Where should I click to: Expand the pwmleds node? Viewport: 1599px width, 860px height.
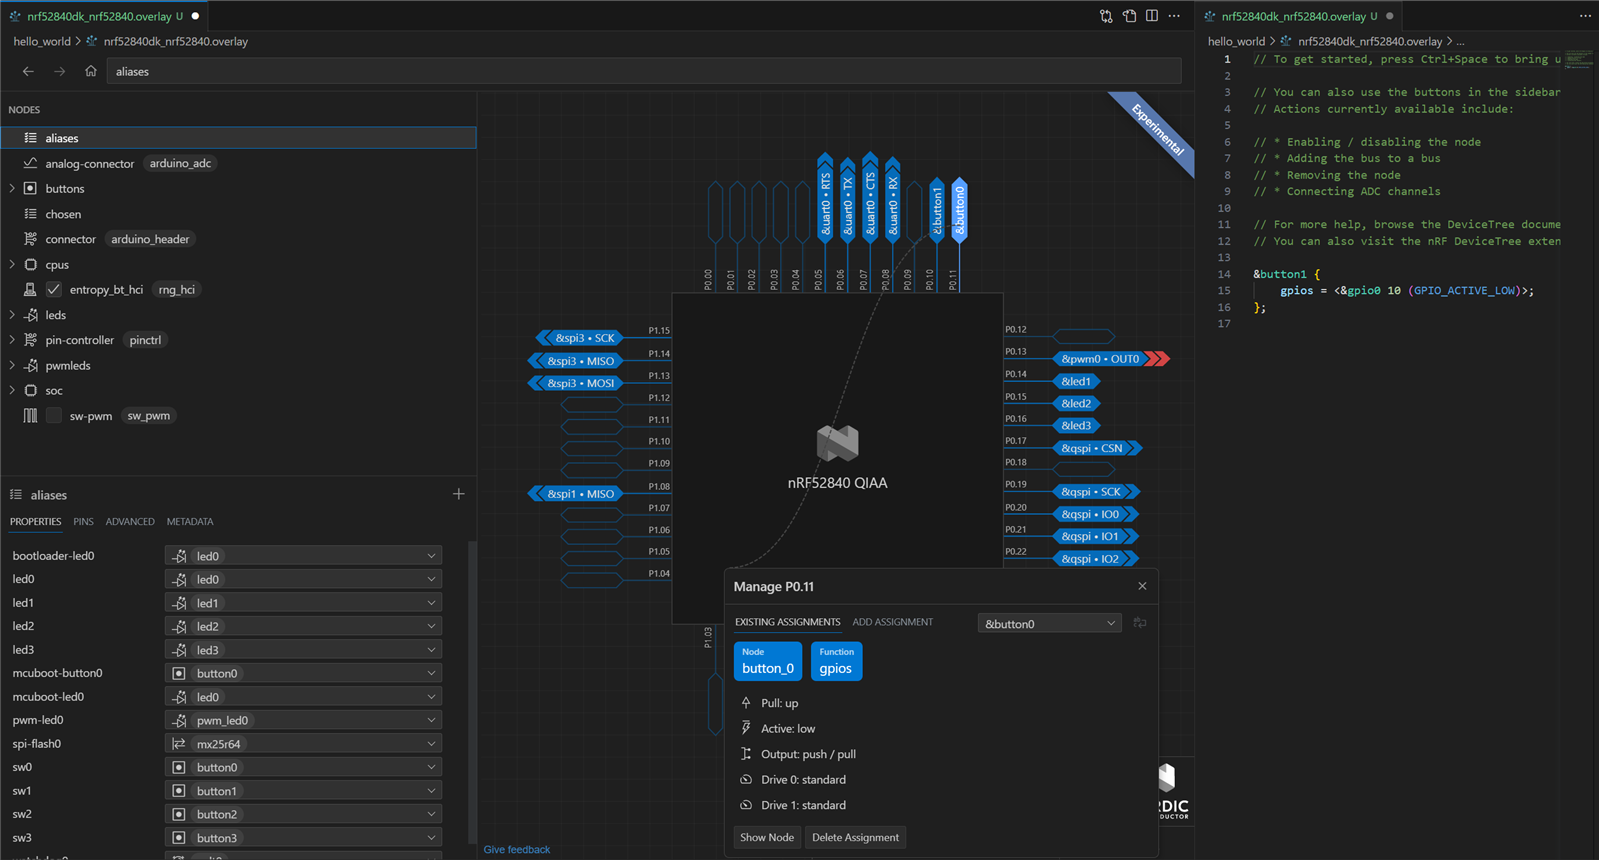(12, 366)
